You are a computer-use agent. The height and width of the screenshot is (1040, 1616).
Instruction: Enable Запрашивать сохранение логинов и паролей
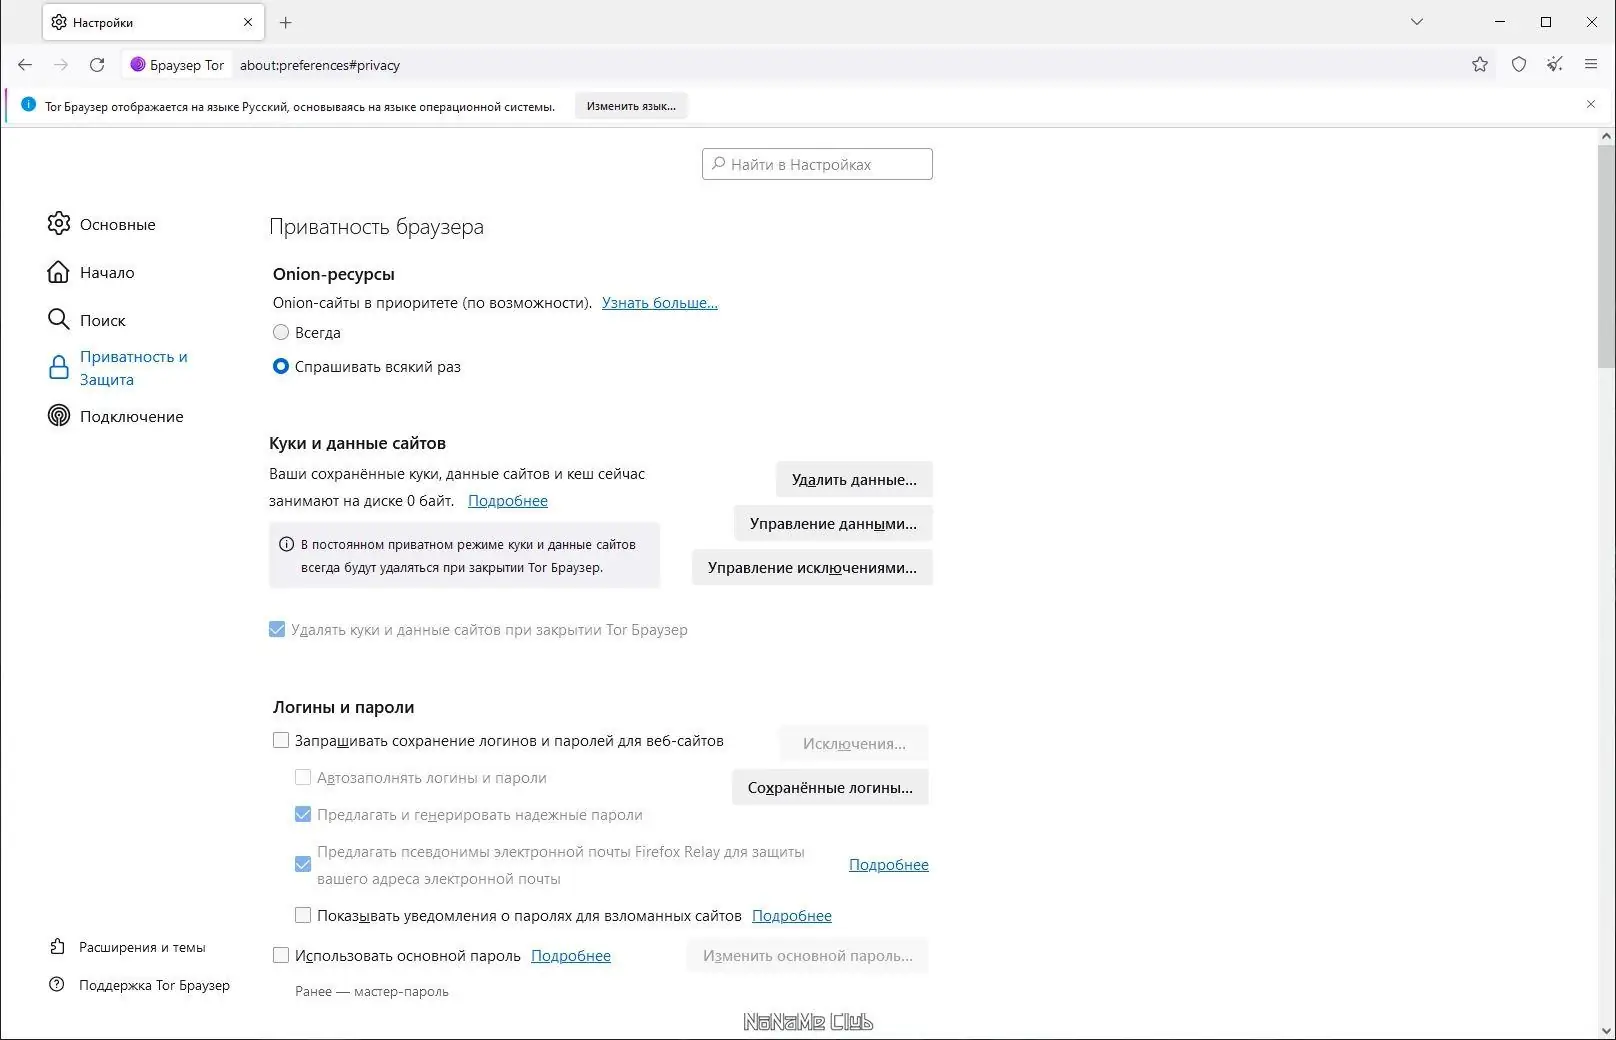[281, 740]
